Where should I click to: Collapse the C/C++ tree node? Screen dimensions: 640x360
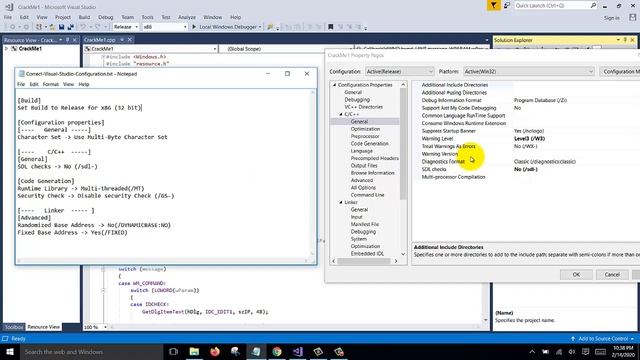coord(341,114)
